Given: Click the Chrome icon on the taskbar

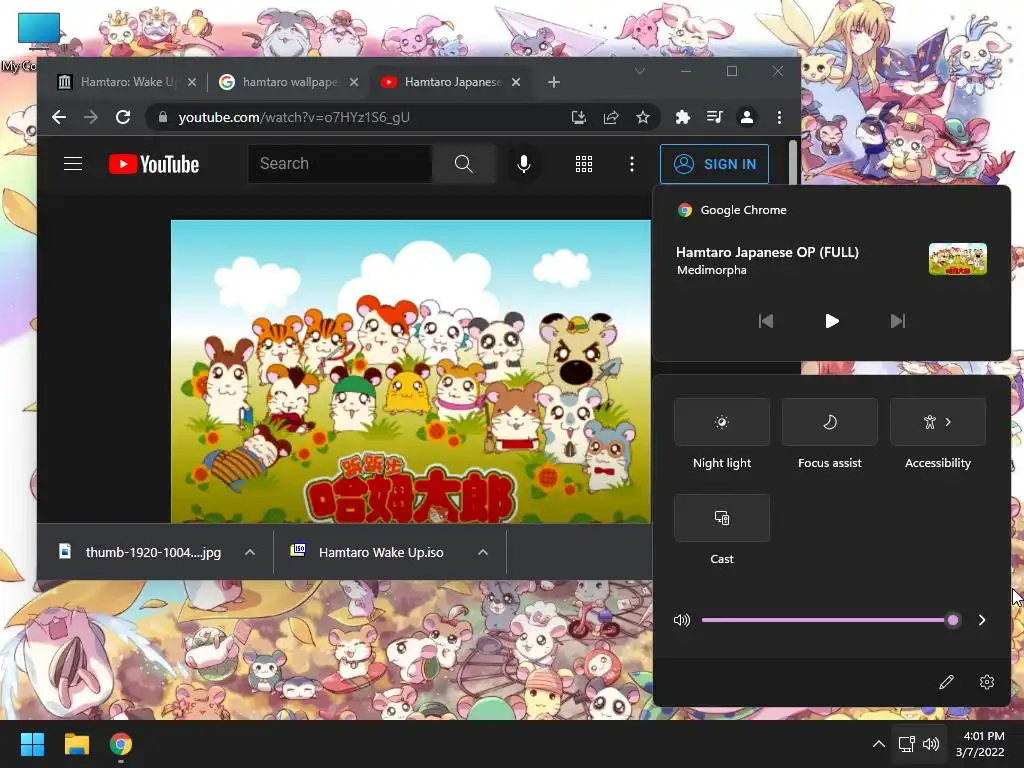Looking at the screenshot, I should pyautogui.click(x=121, y=744).
